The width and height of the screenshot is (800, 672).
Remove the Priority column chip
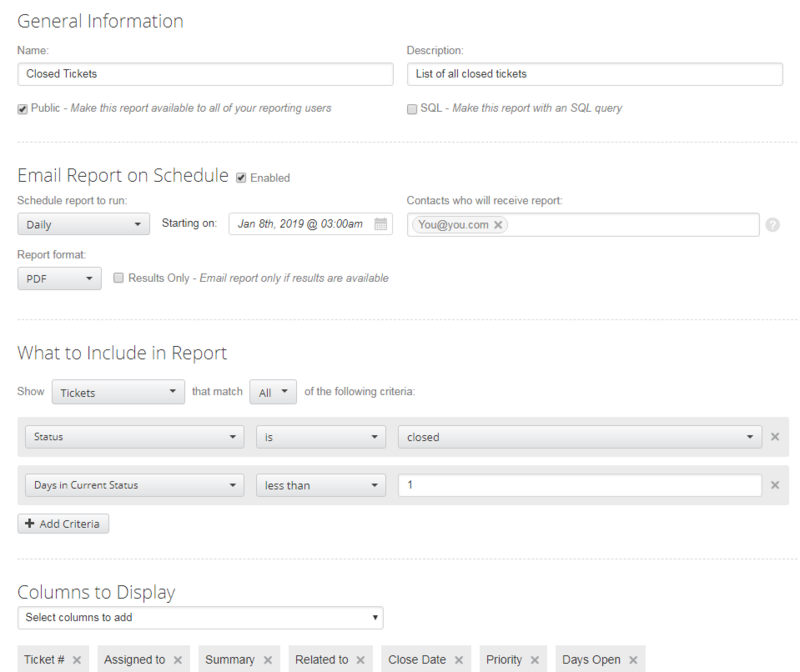pos(536,659)
